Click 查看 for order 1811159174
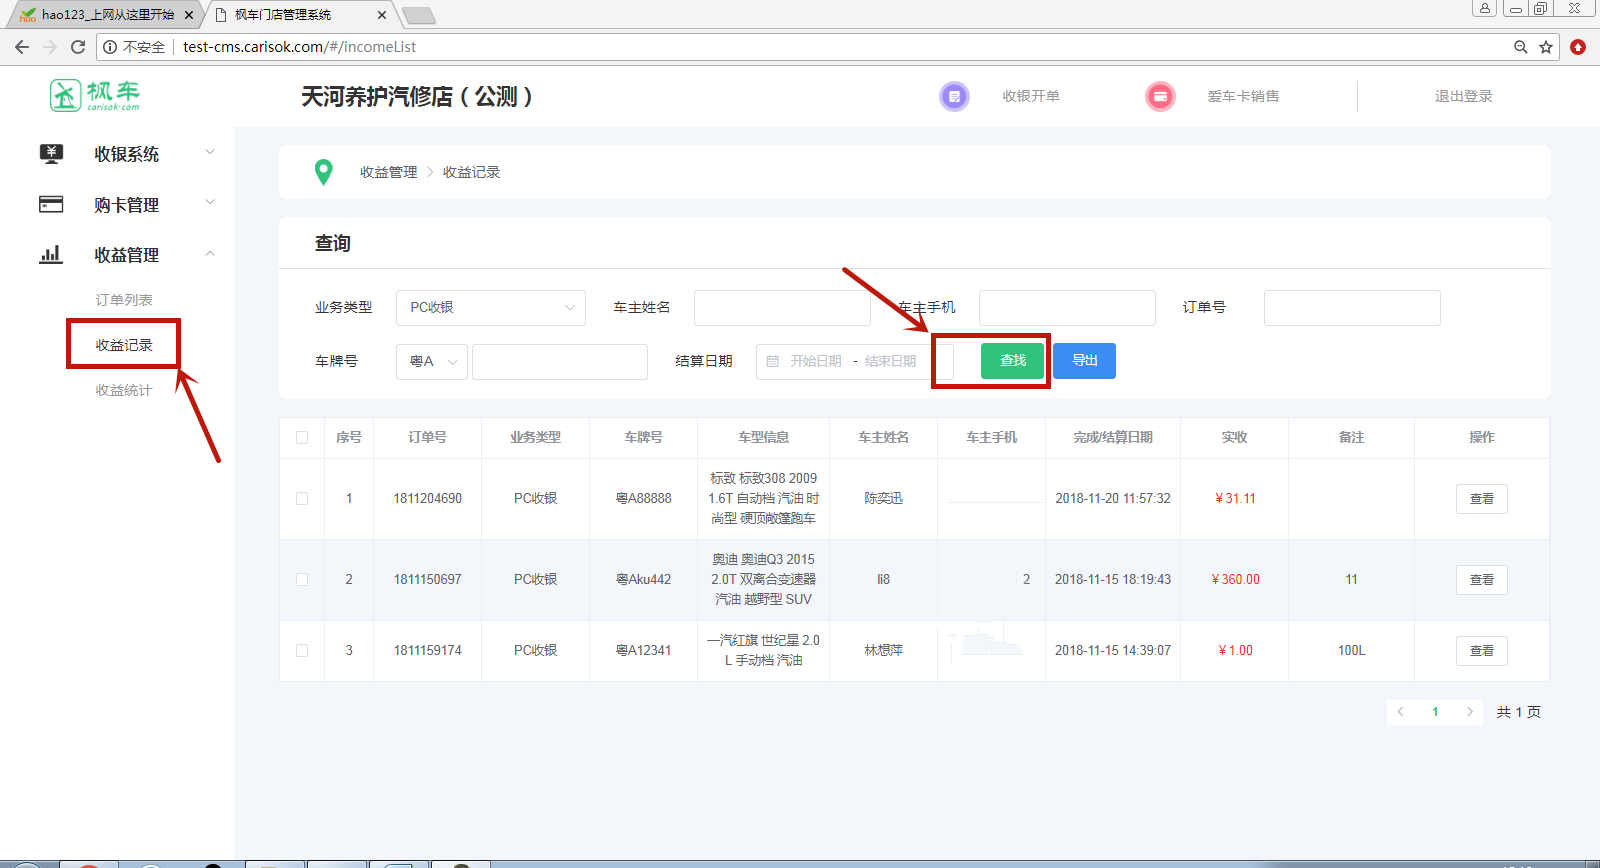This screenshot has height=868, width=1600. coord(1481,650)
